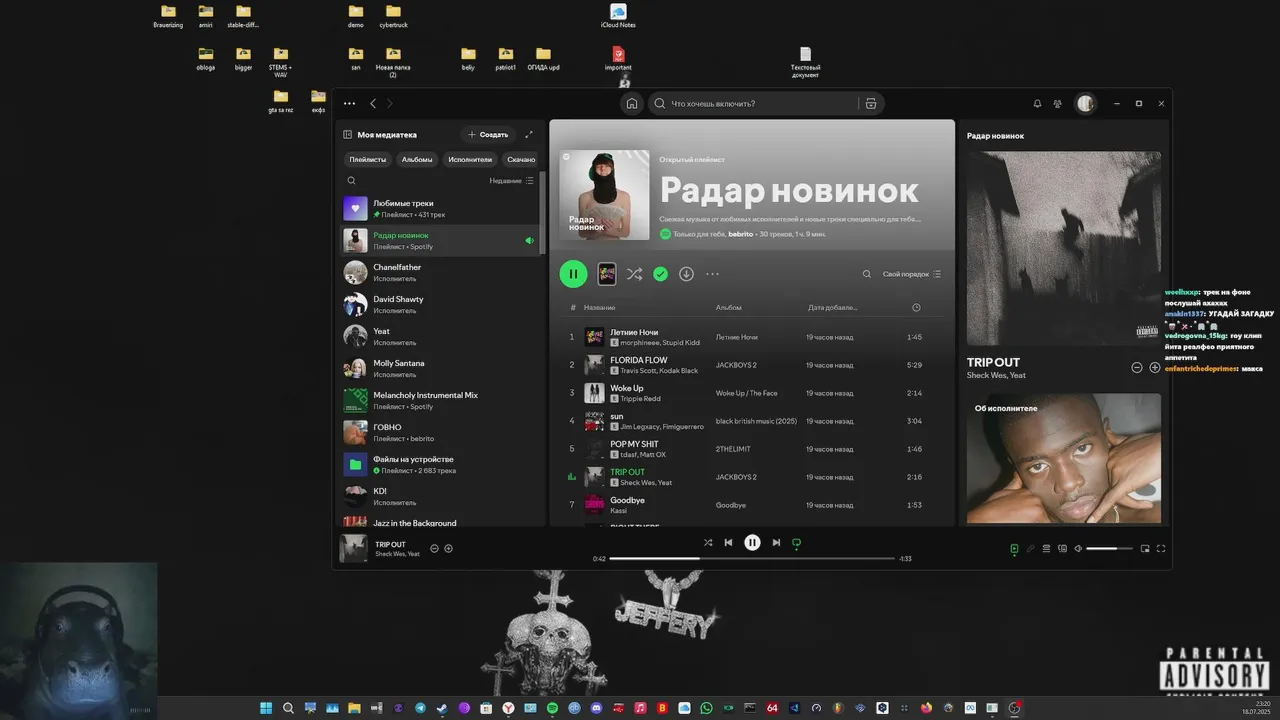Toggle playlist preview thumbnail button
This screenshot has height=720, width=1280.
(607, 273)
